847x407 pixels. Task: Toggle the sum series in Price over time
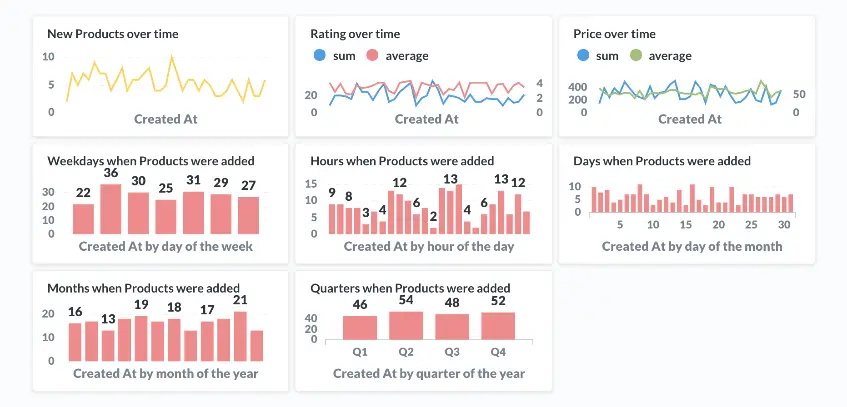582,56
